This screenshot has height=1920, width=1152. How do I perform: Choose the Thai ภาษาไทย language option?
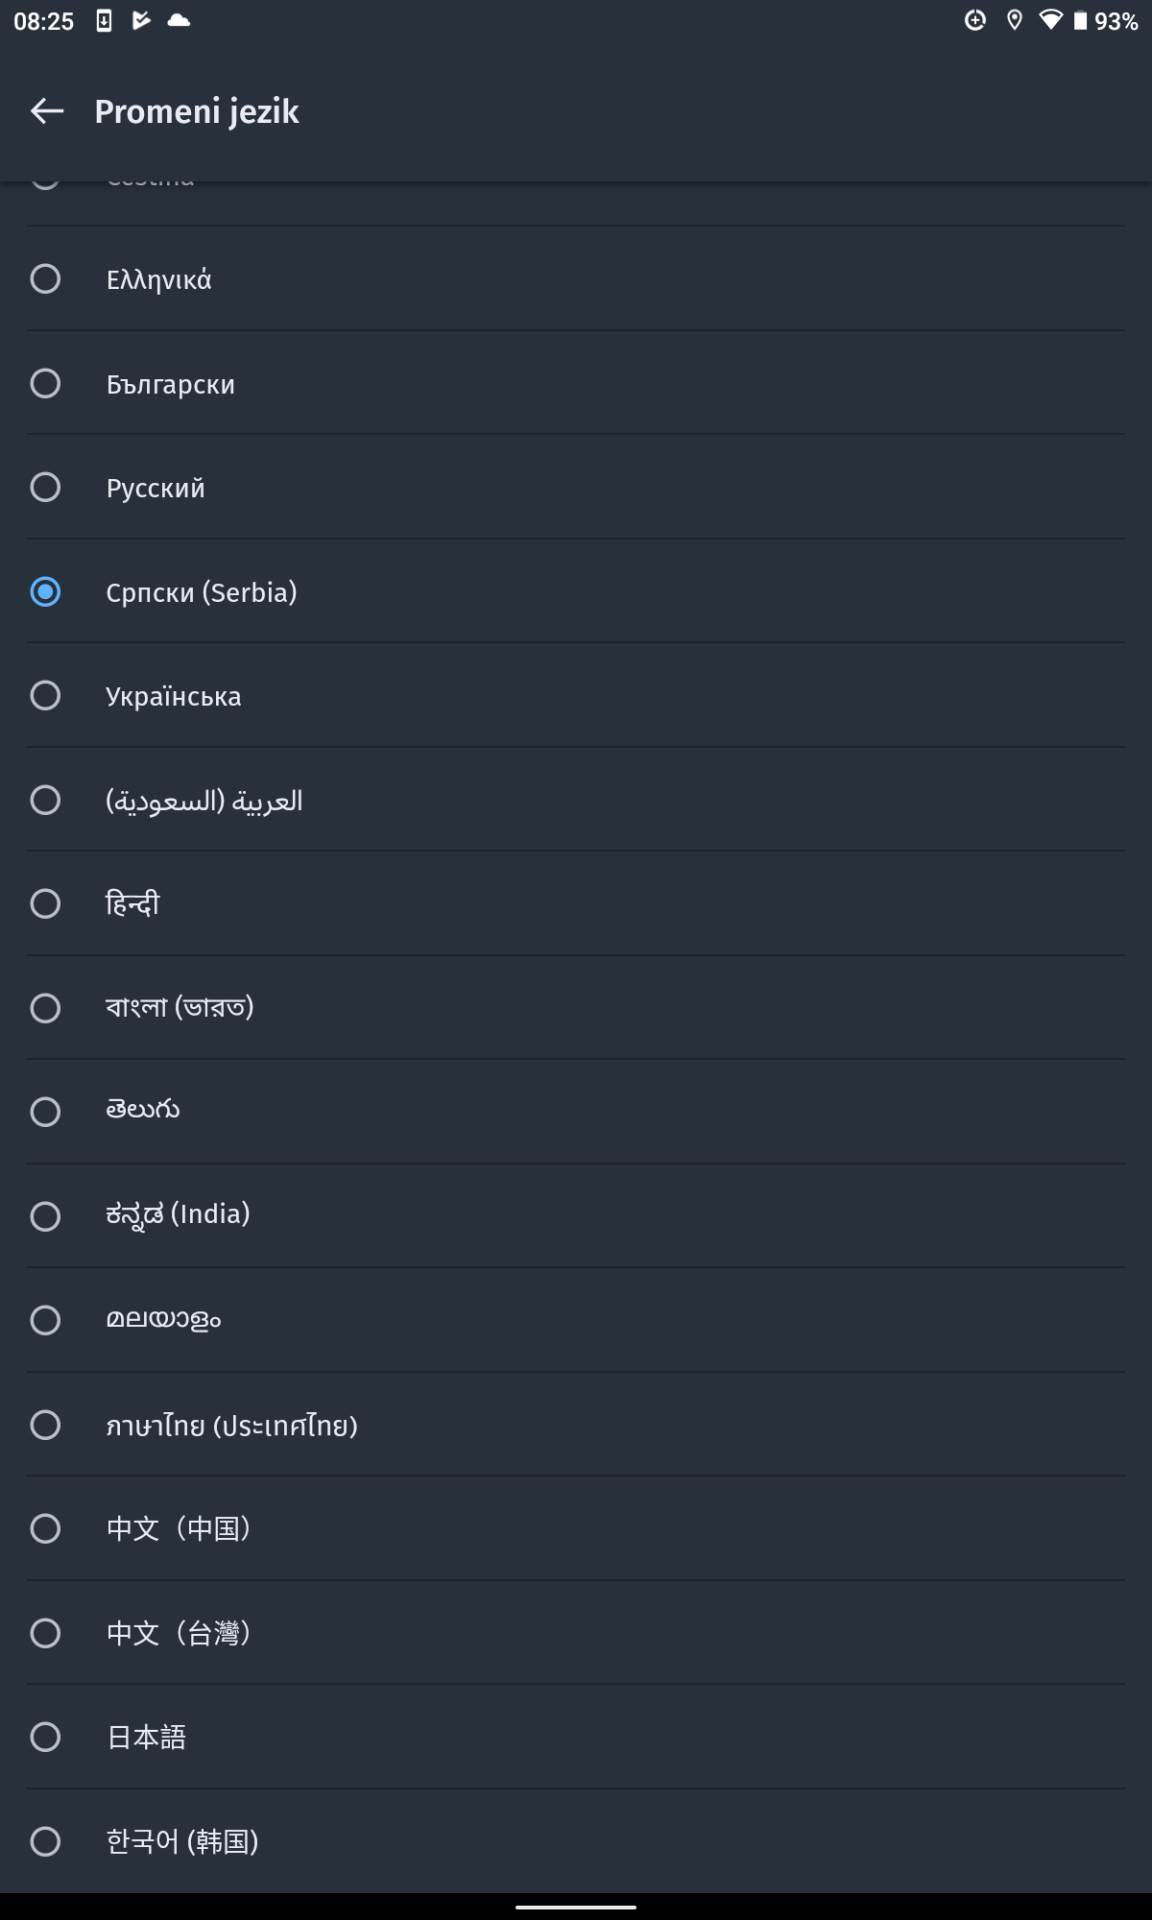pos(45,1424)
